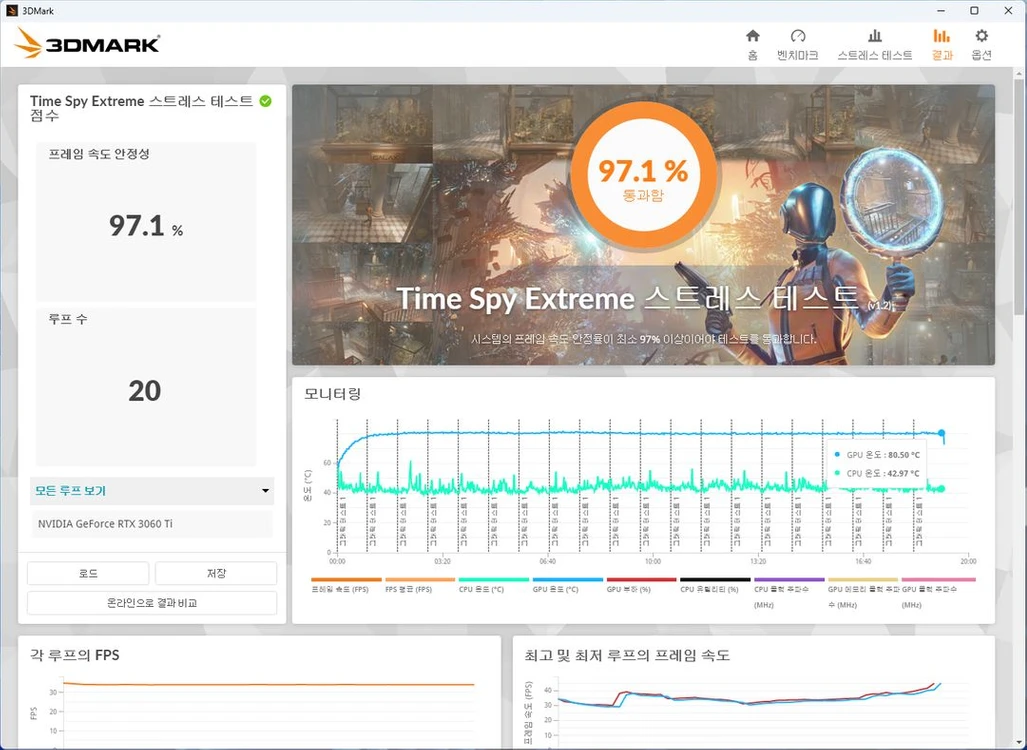
Task: Toggle the FPS 평균 (FPS) legend
Action: (419, 585)
